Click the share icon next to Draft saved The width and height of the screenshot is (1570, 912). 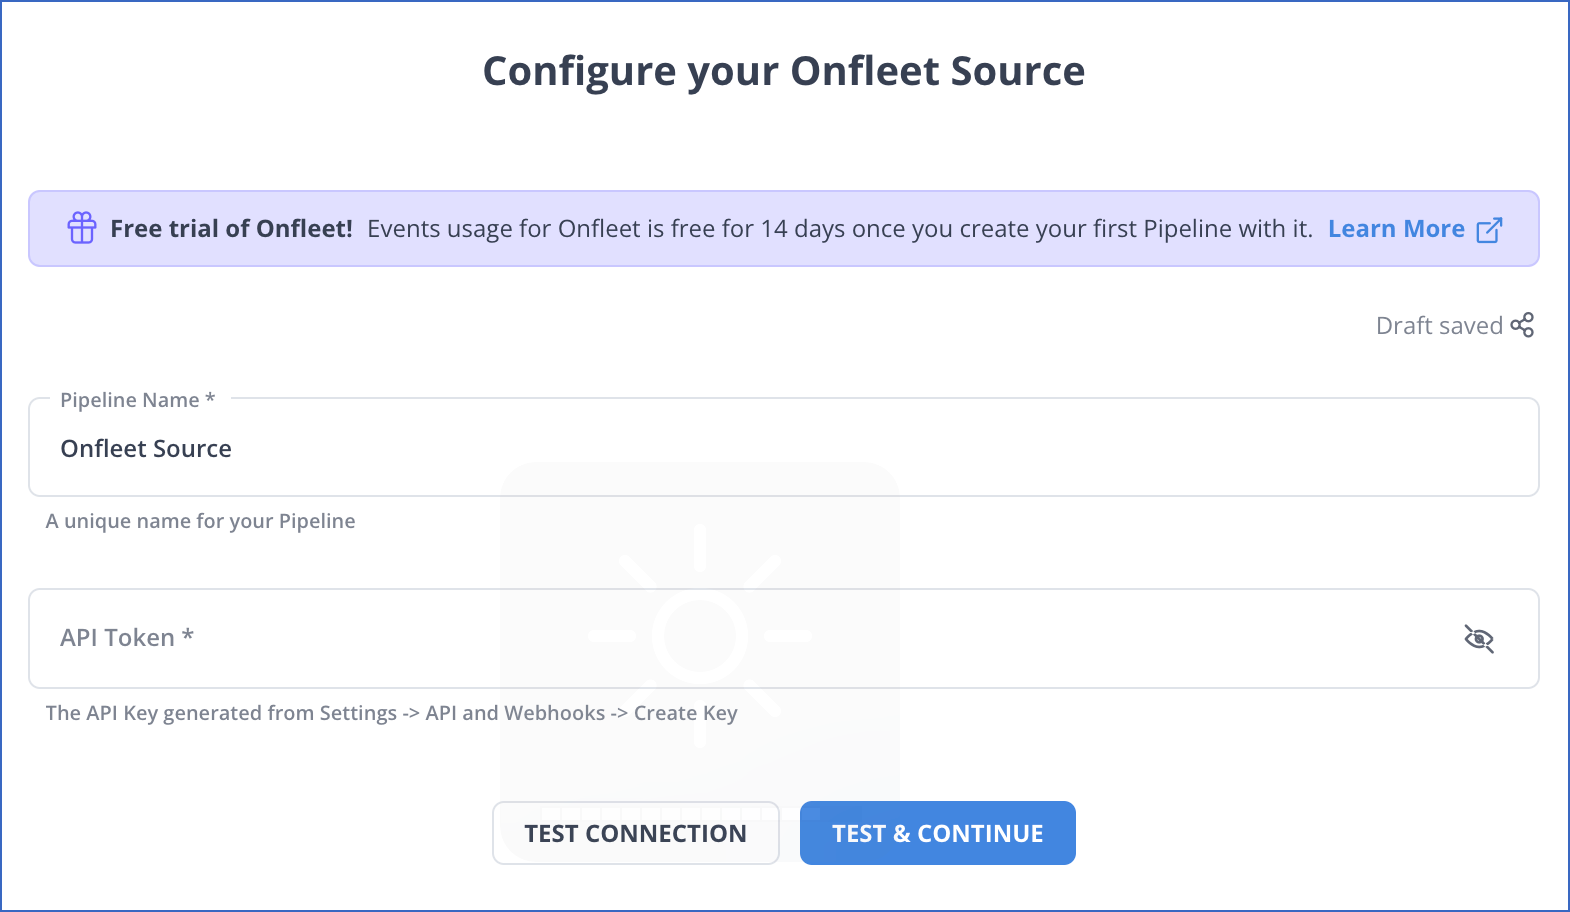pos(1523,324)
